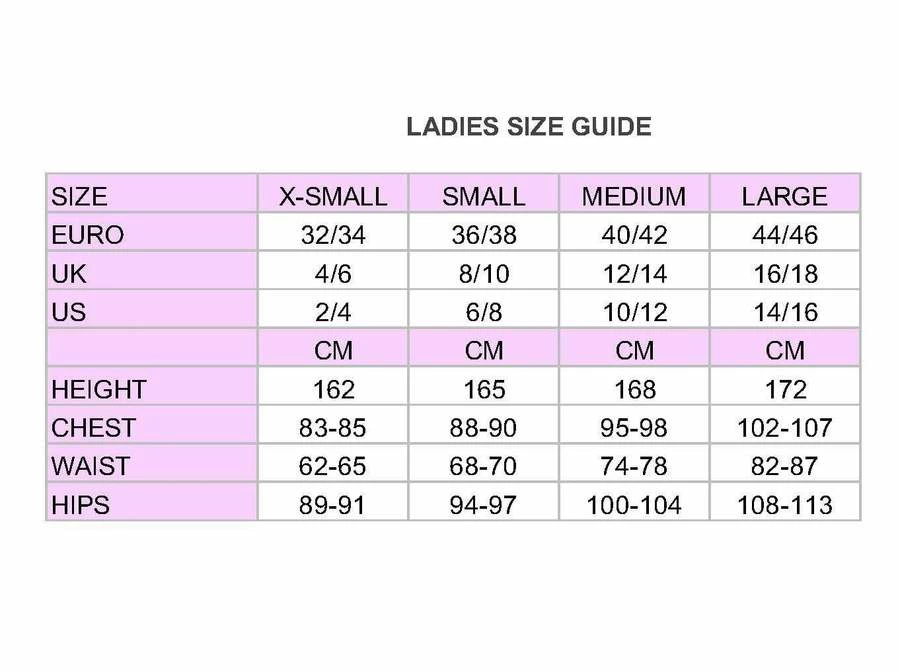Click the MEDIUM column header
The image size is (900, 672).
pos(634,196)
